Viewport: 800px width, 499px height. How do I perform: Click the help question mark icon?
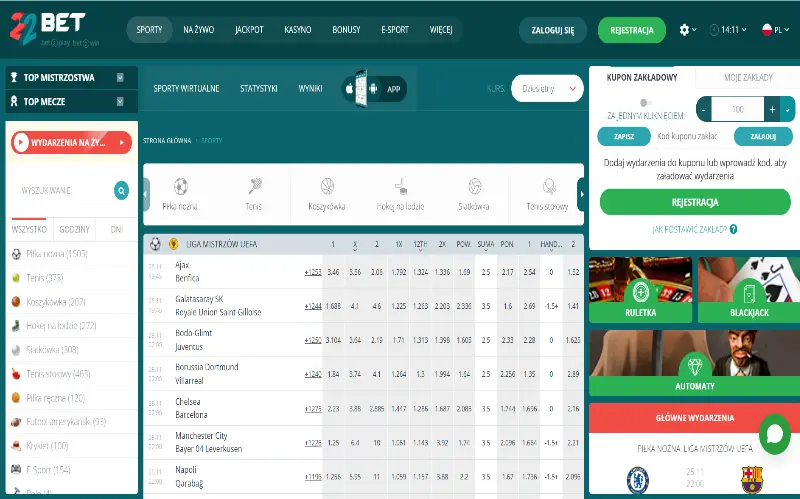coord(734,229)
